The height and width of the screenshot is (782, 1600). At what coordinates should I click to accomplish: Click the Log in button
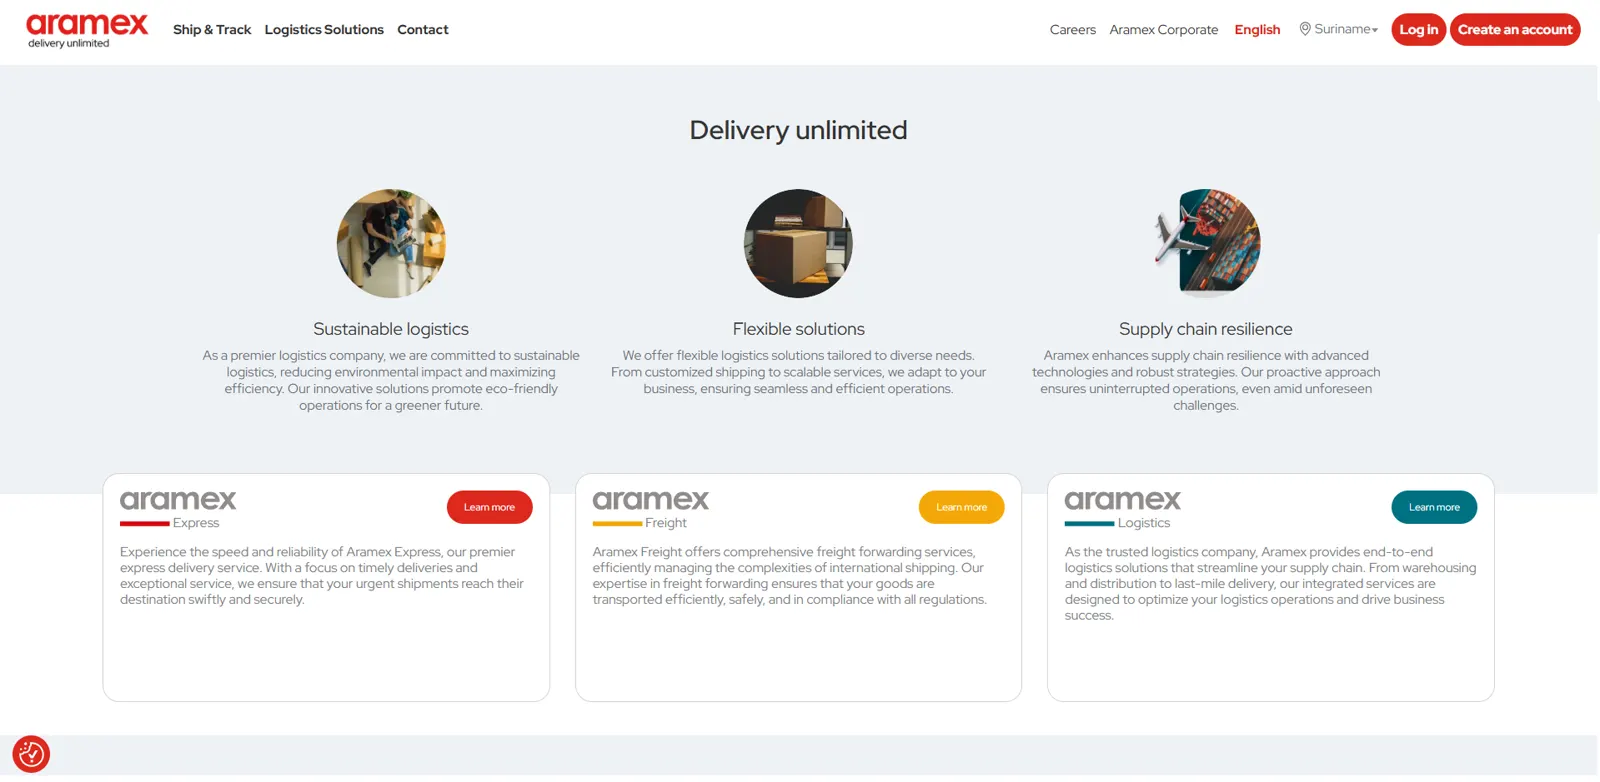1418,30
